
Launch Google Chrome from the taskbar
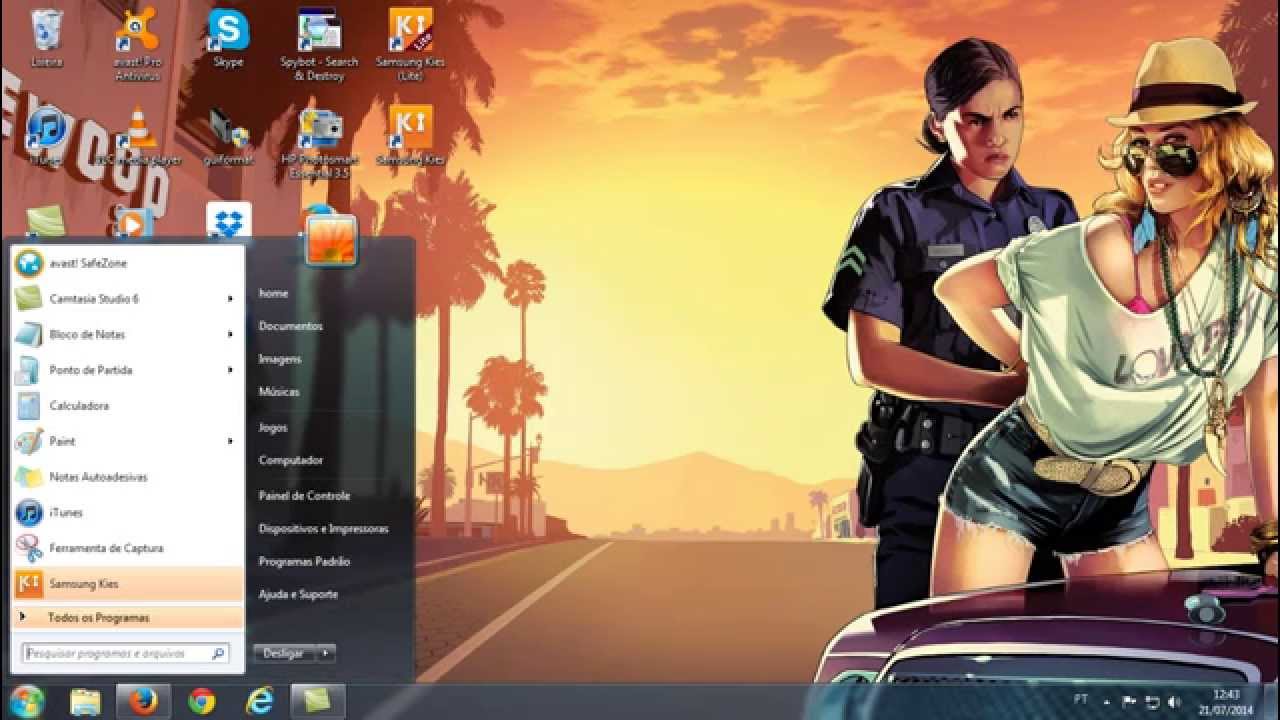pyautogui.click(x=202, y=702)
